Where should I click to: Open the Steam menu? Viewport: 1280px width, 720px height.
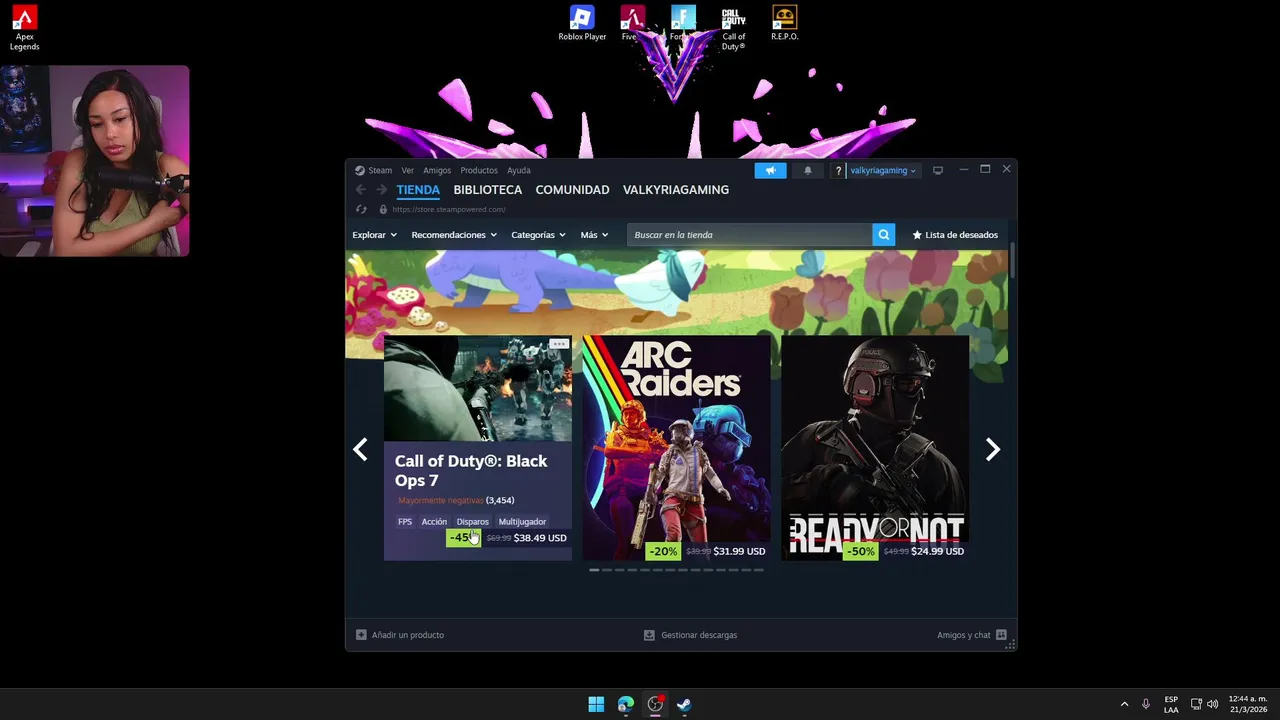(374, 170)
